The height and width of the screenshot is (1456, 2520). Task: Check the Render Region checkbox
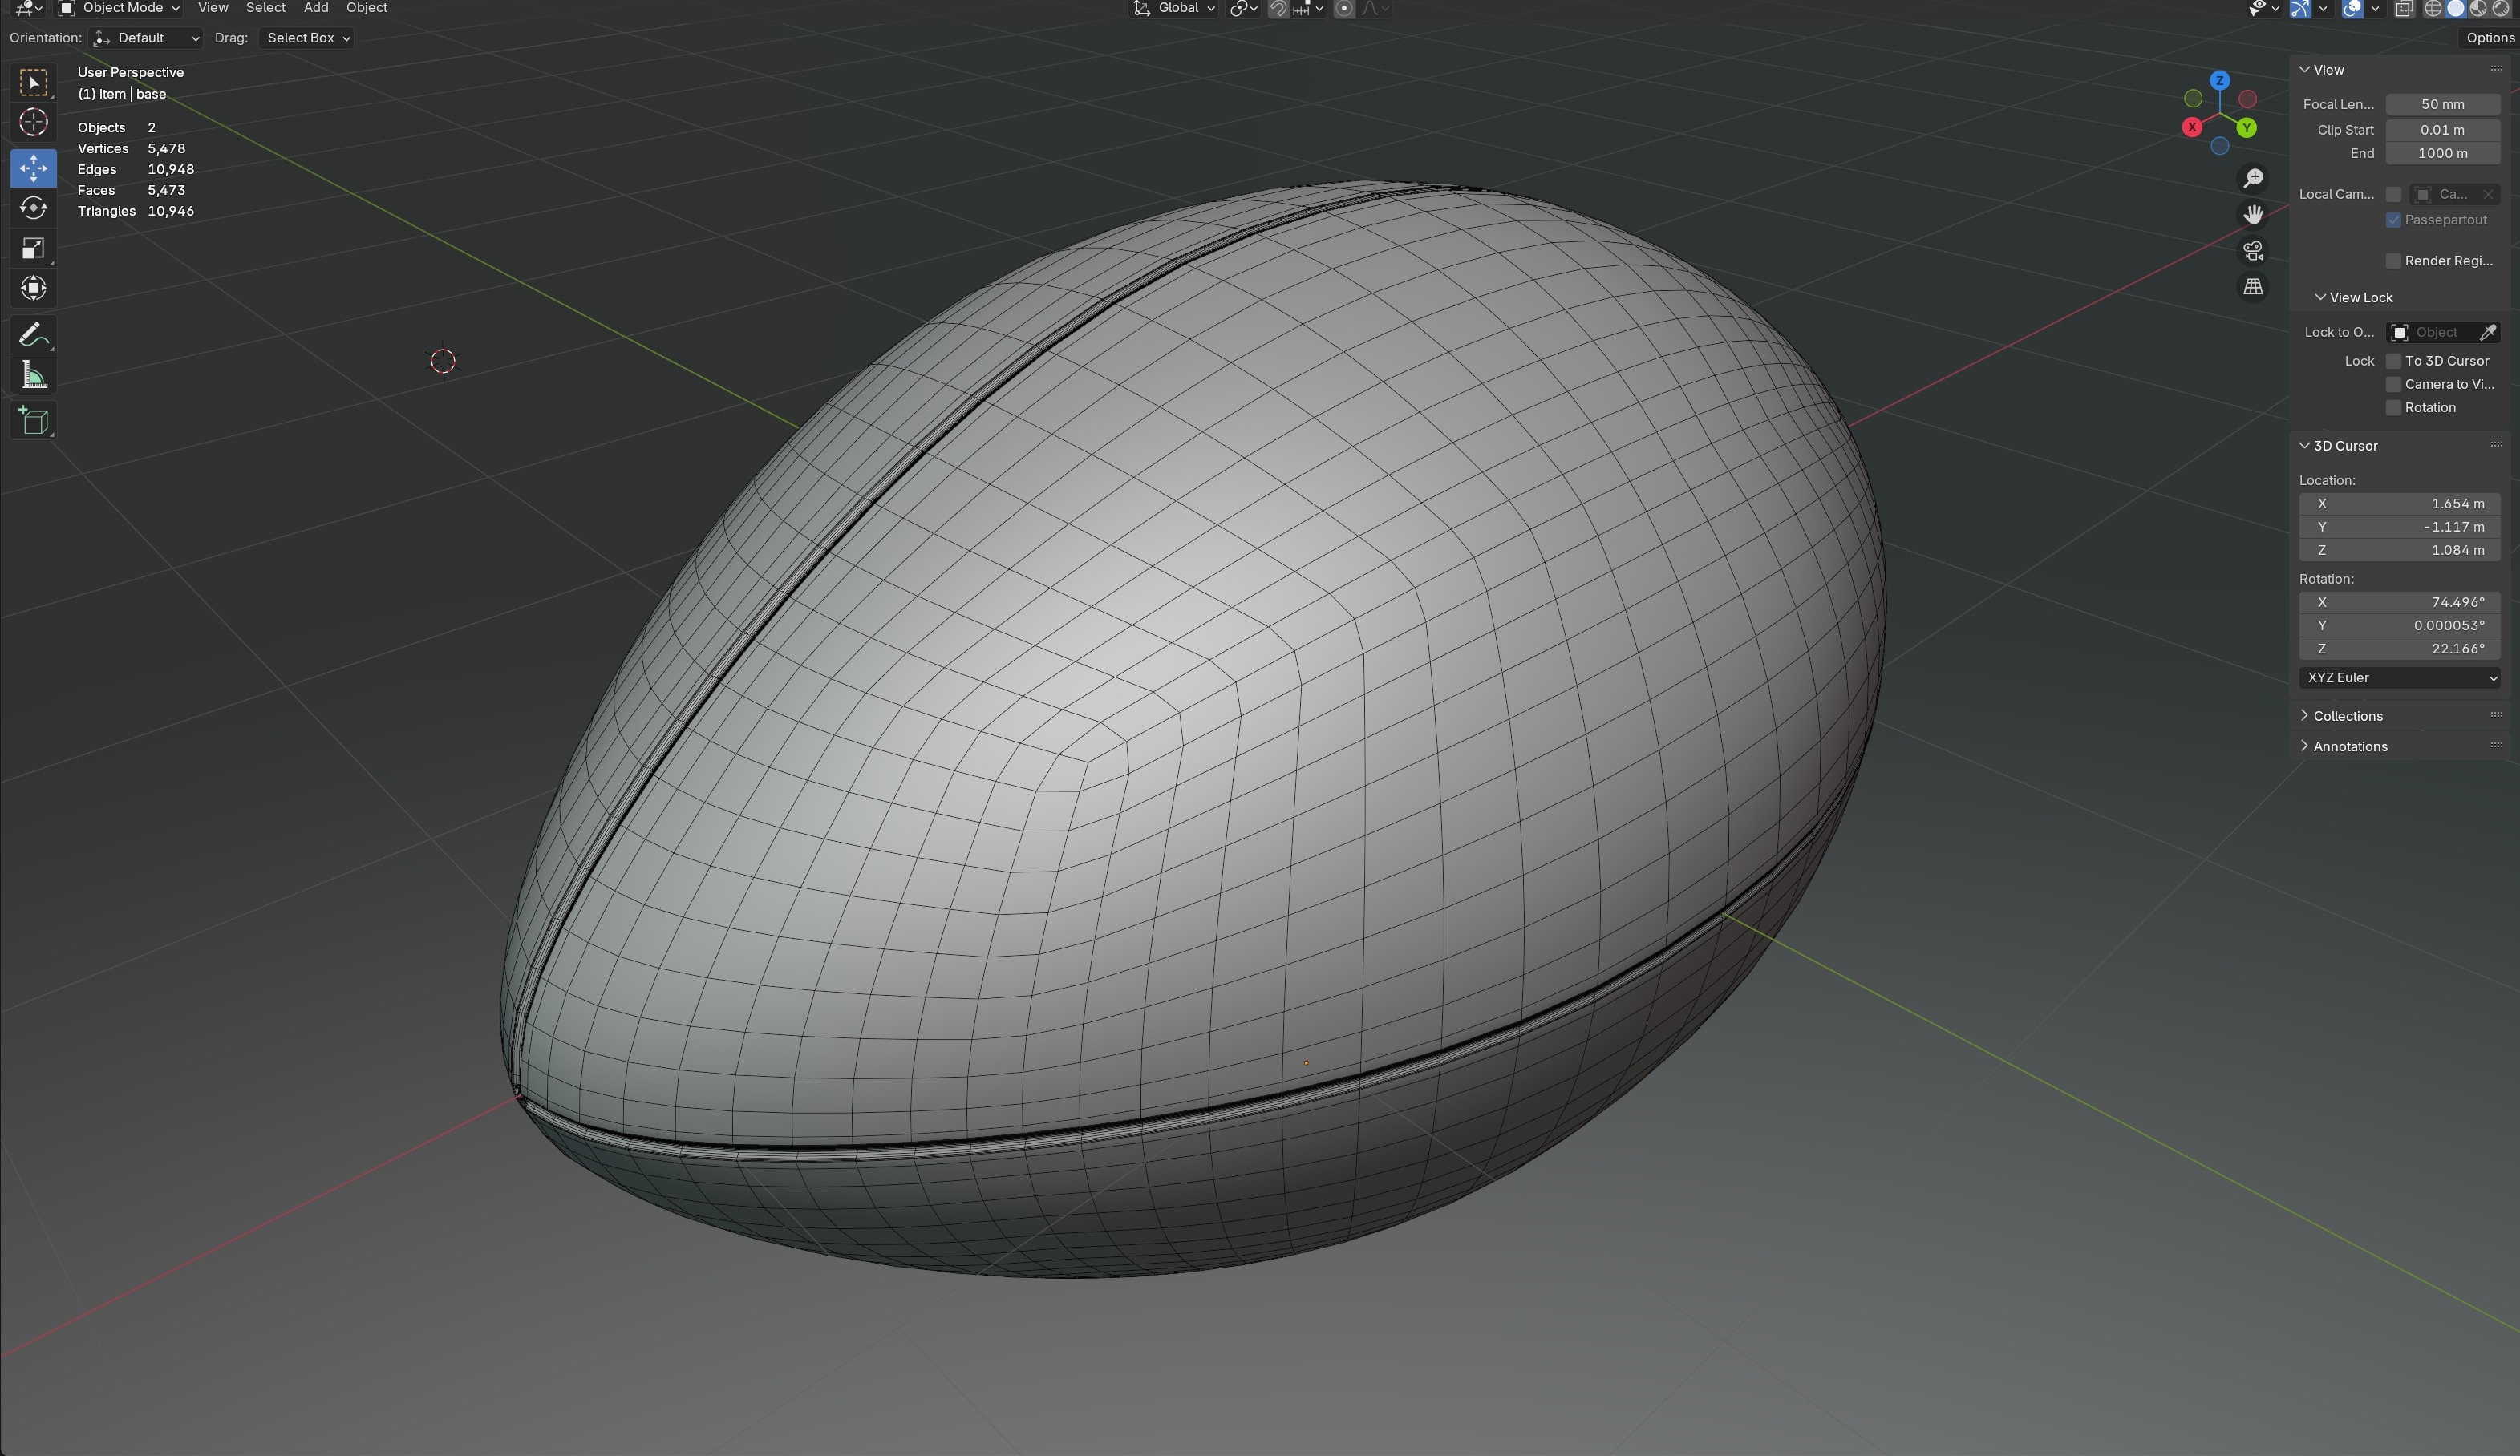pos(2393,261)
